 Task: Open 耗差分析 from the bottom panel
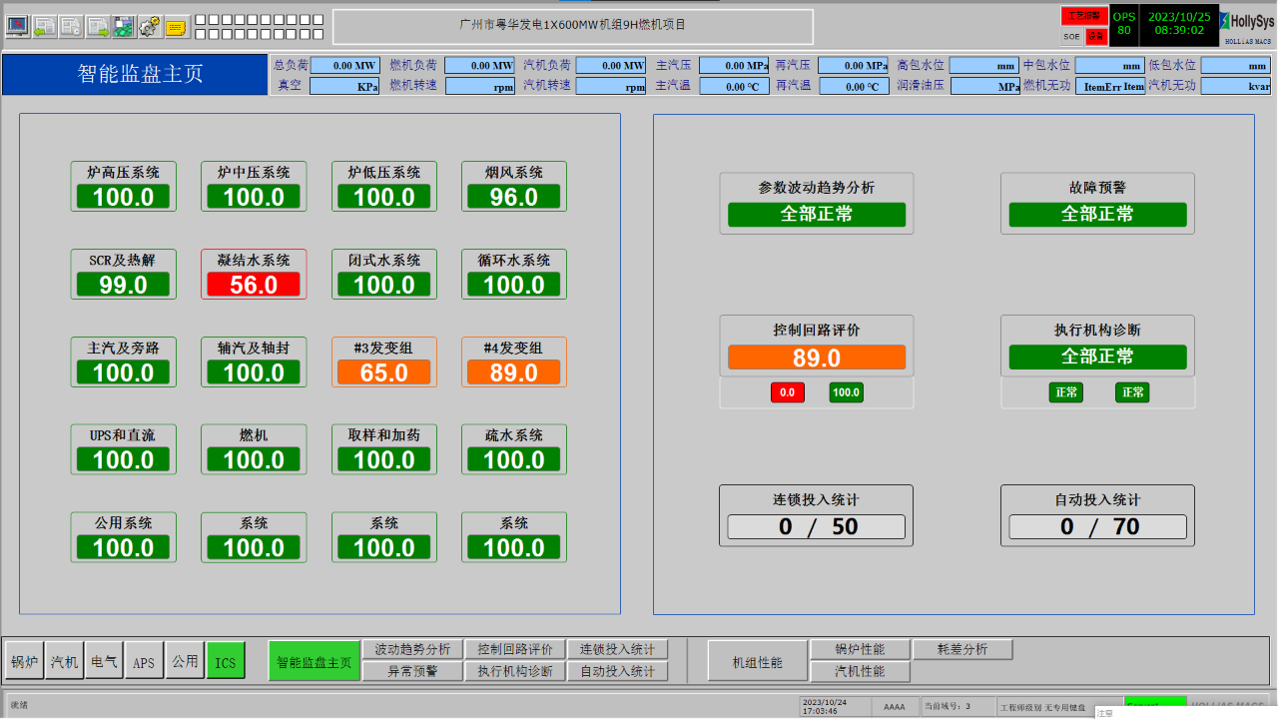pyautogui.click(x=961, y=648)
